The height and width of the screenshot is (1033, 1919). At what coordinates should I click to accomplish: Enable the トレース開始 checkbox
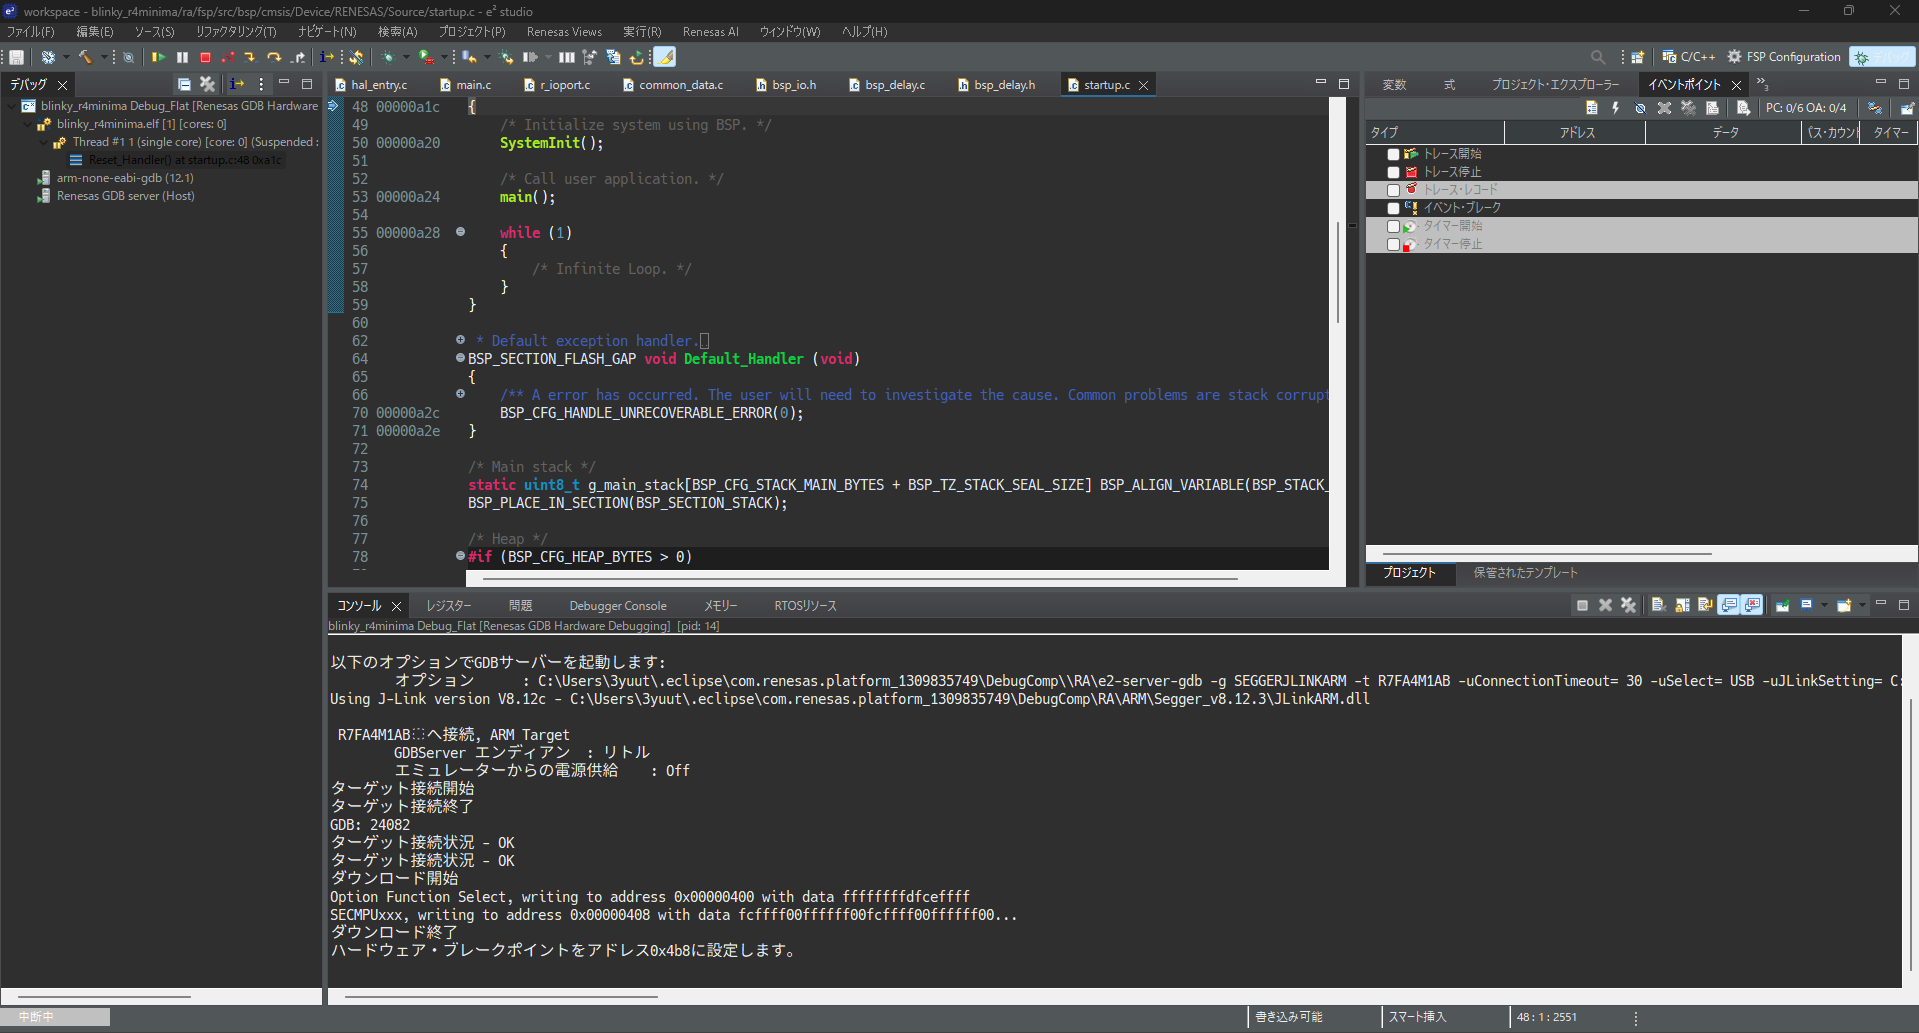coord(1393,154)
